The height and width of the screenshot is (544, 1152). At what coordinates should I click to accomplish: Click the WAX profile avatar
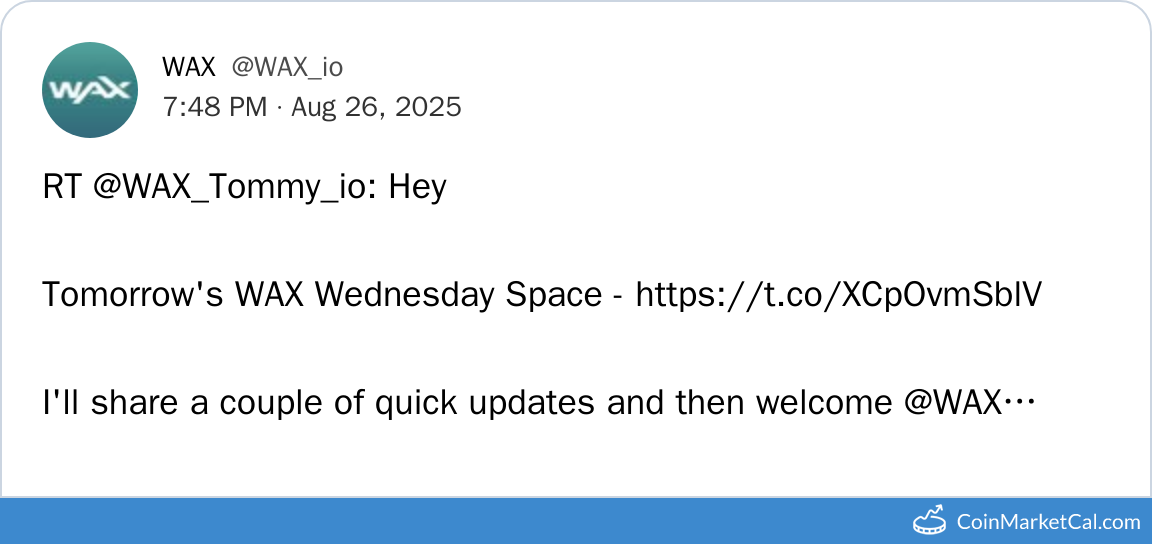click(90, 90)
